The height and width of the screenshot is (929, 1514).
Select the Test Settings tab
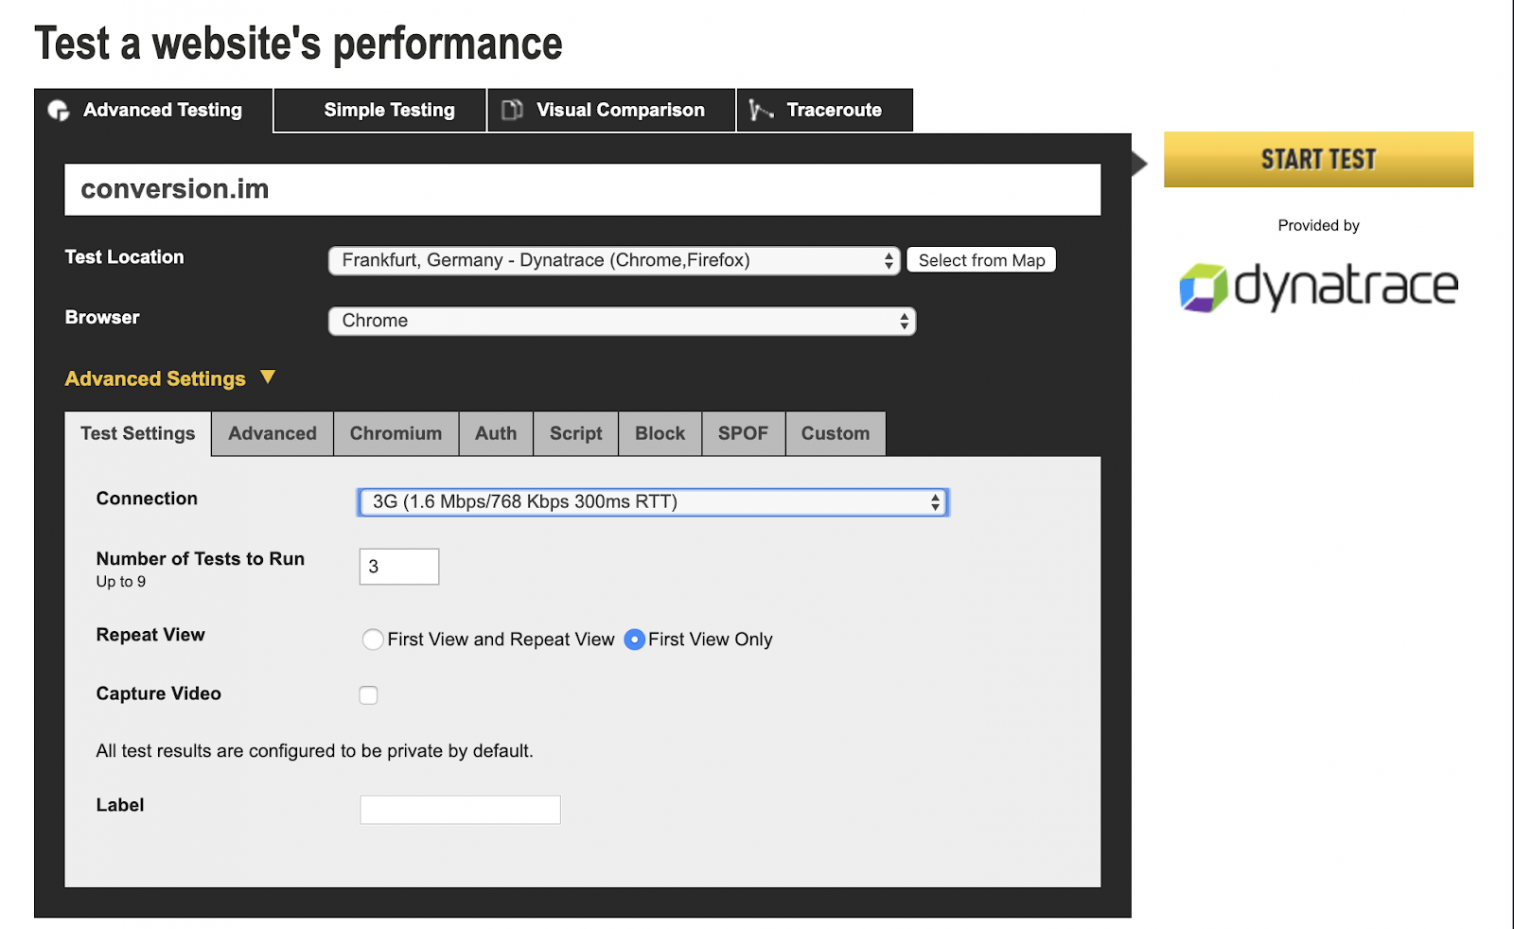pyautogui.click(x=138, y=434)
